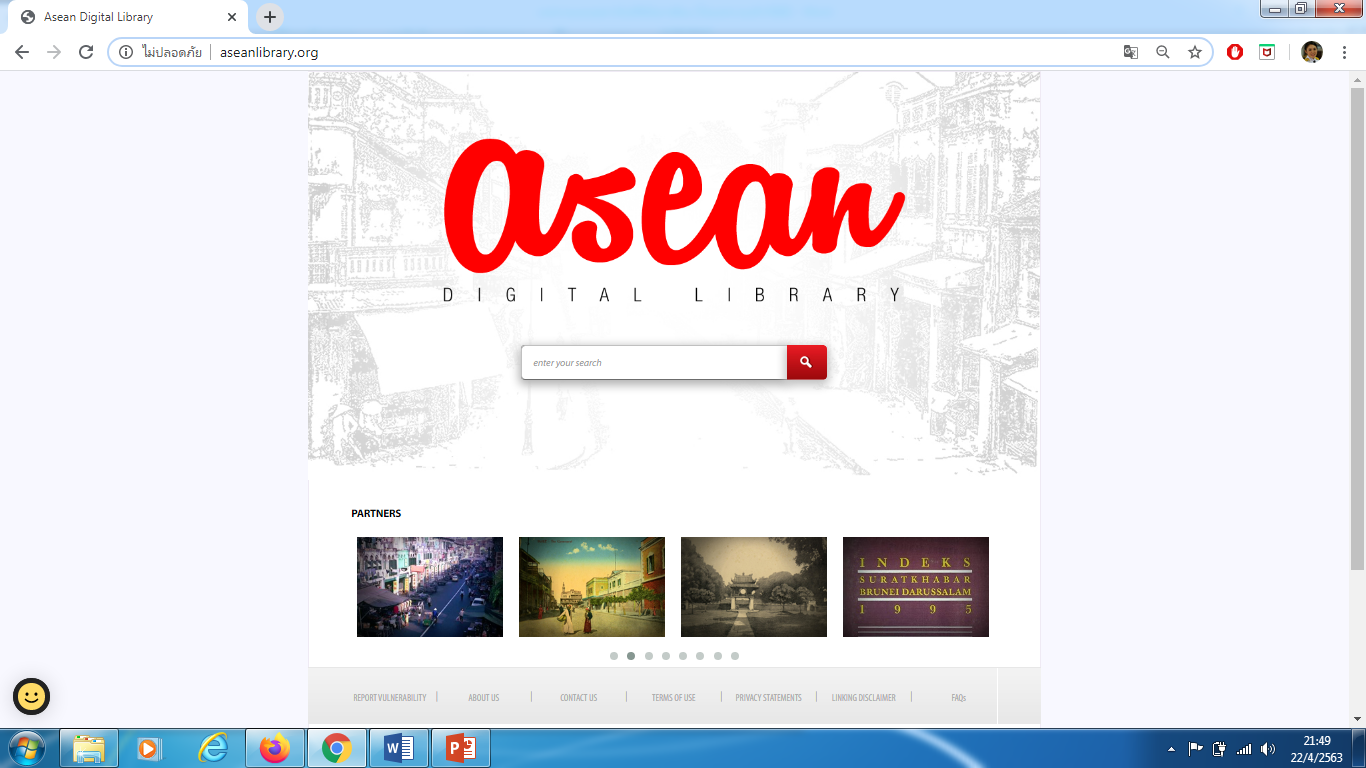
Task: Open the Google Translate icon in address bar
Action: click(x=1130, y=52)
